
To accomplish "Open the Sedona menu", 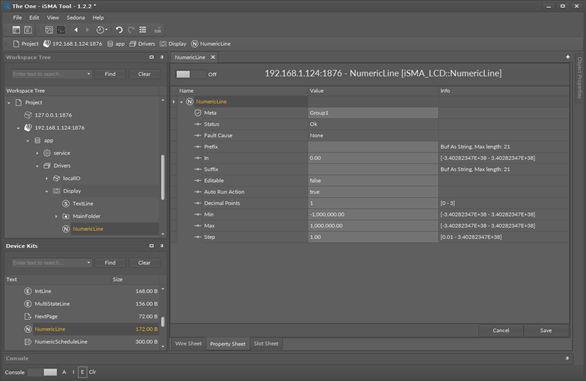I will click(76, 18).
